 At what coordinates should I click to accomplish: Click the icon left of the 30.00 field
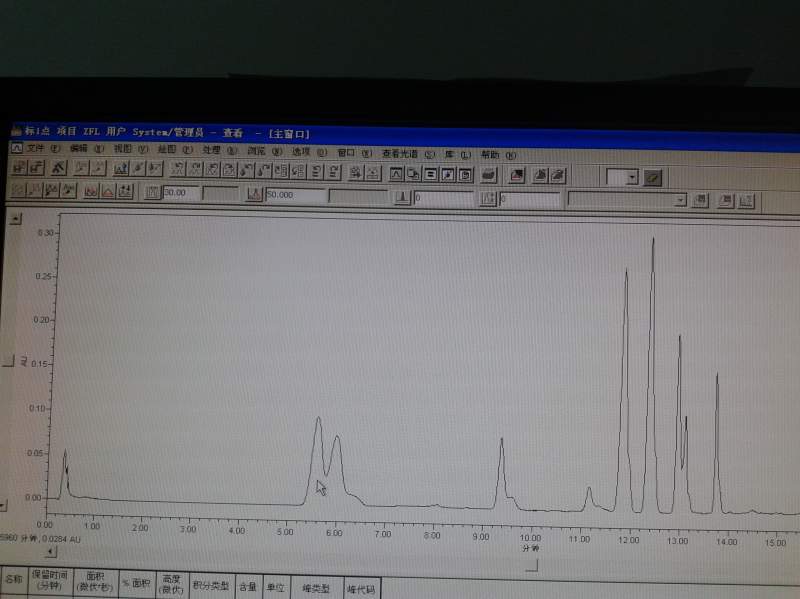pyautogui.click(x=153, y=193)
